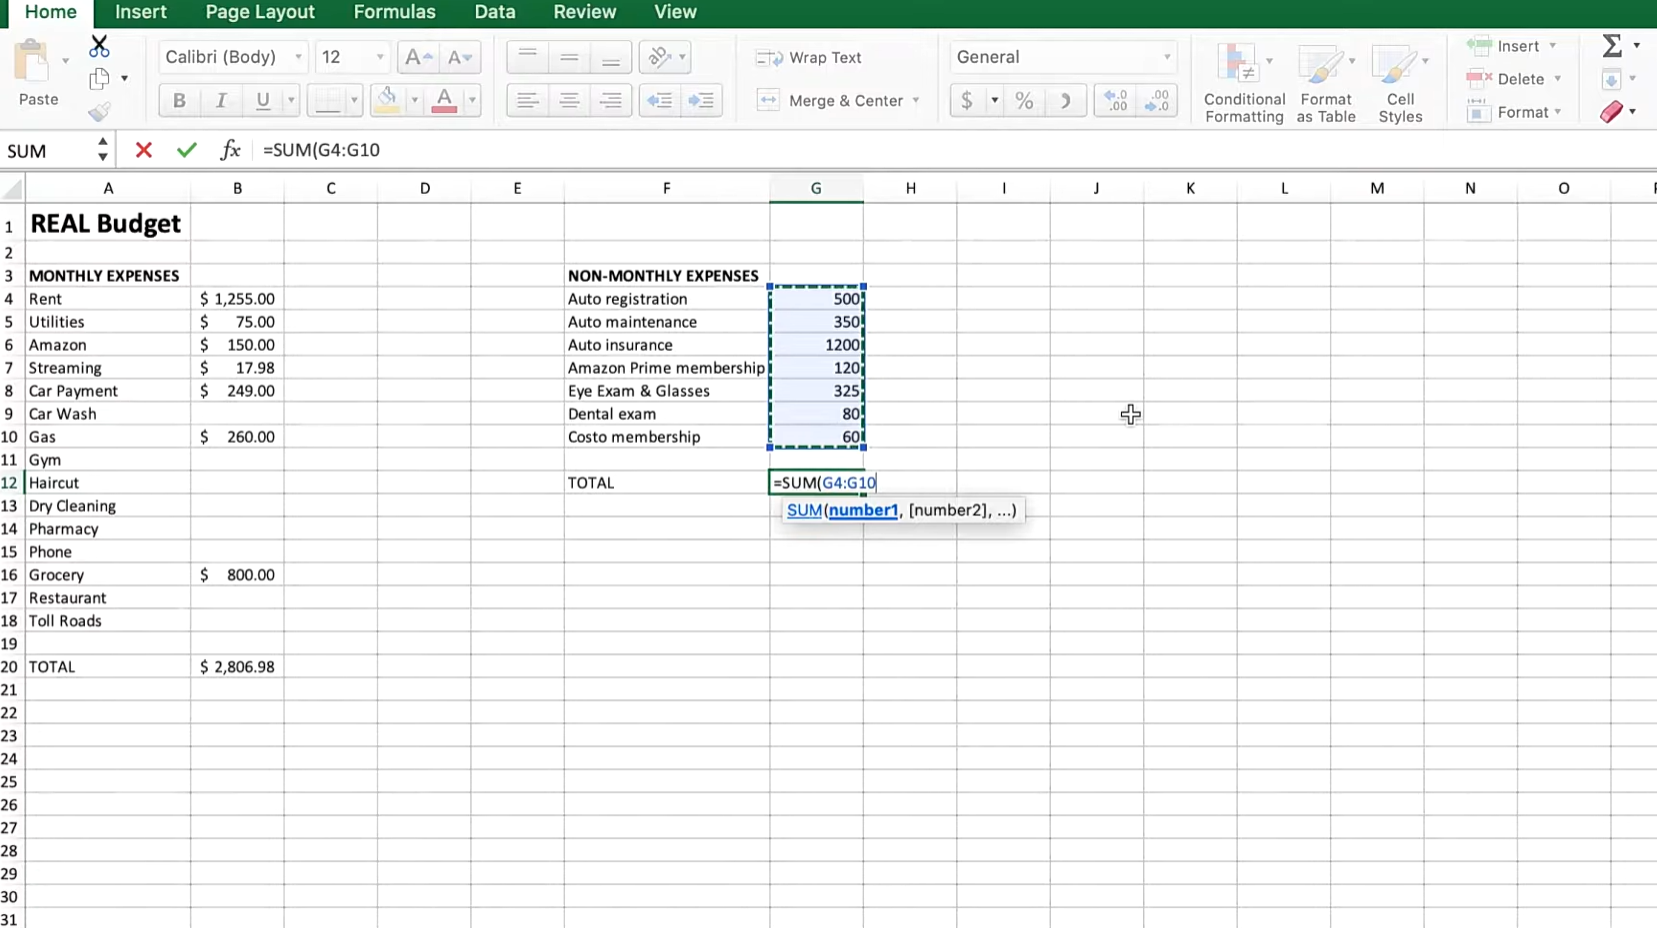Expand the underline style arrow
This screenshot has width=1657, height=928.
pyautogui.click(x=291, y=100)
